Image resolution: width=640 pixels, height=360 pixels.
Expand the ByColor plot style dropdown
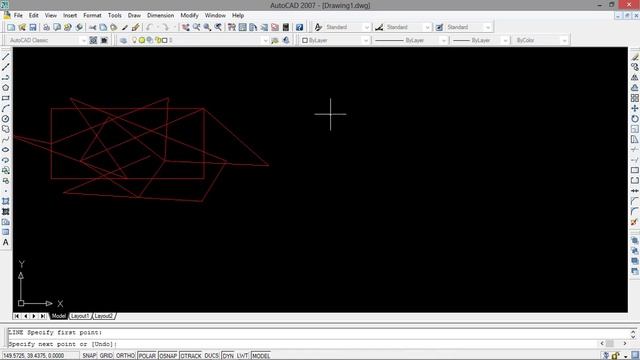(x=564, y=40)
